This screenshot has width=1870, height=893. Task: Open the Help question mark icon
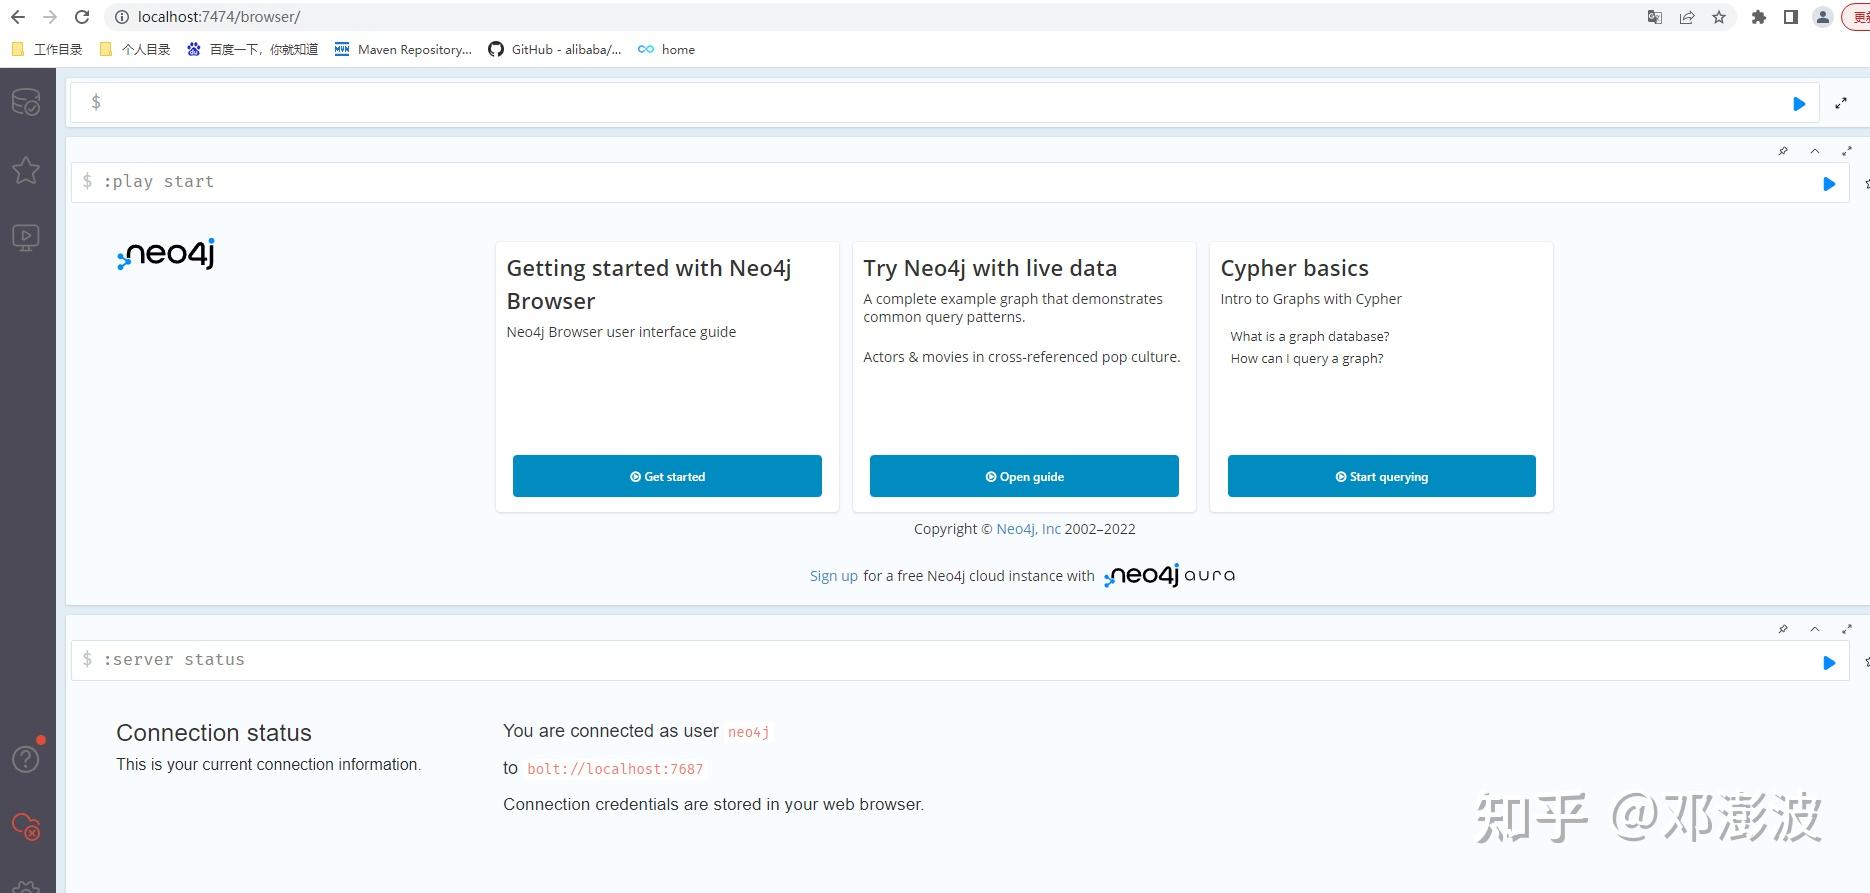pos(26,759)
